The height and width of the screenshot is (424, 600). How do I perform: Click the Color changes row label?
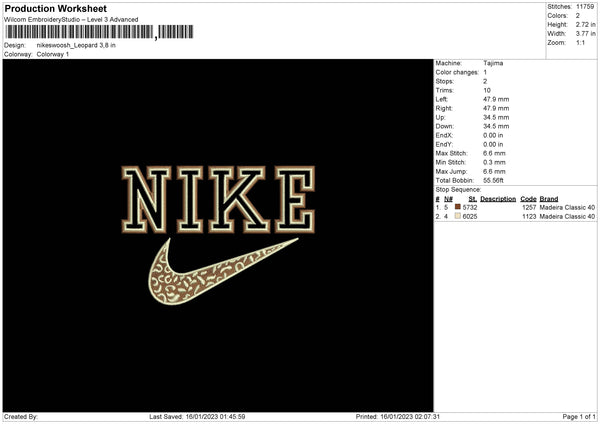(457, 72)
